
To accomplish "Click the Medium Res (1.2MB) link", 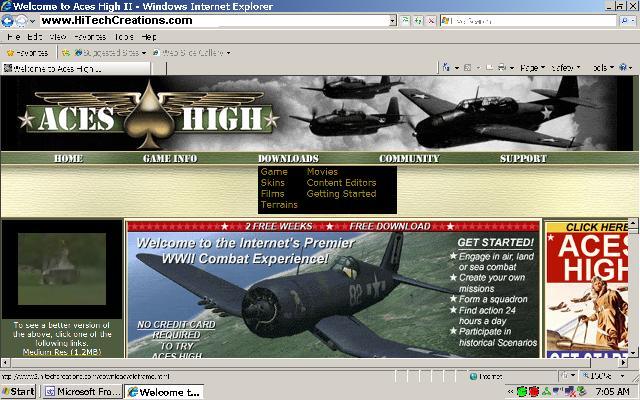I will click(x=62, y=352).
